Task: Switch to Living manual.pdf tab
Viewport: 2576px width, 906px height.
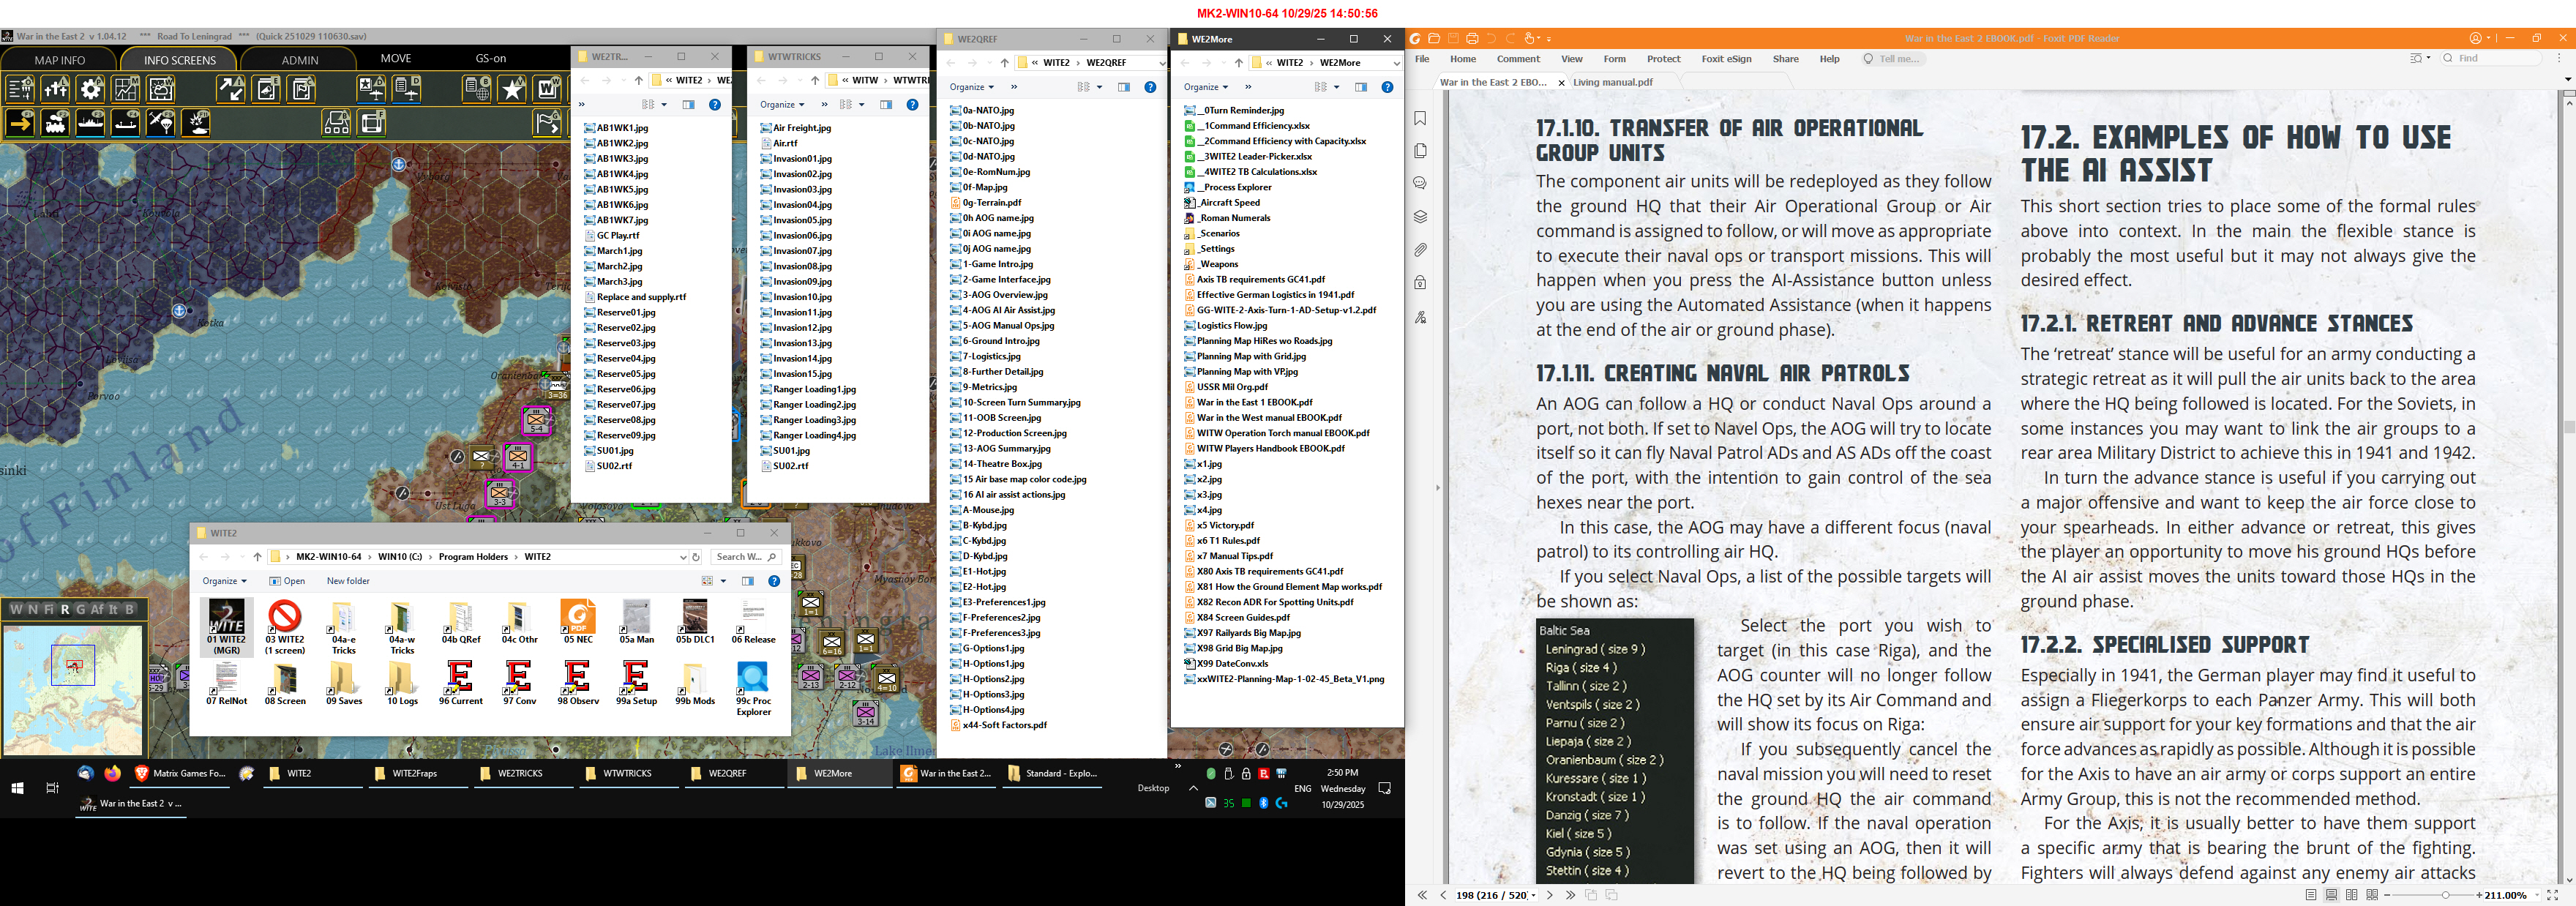Action: (1612, 82)
